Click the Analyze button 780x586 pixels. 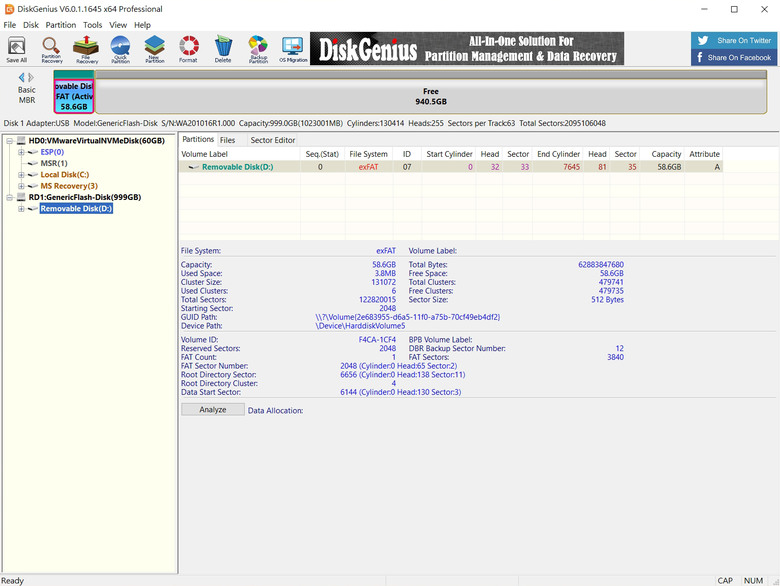pos(213,409)
